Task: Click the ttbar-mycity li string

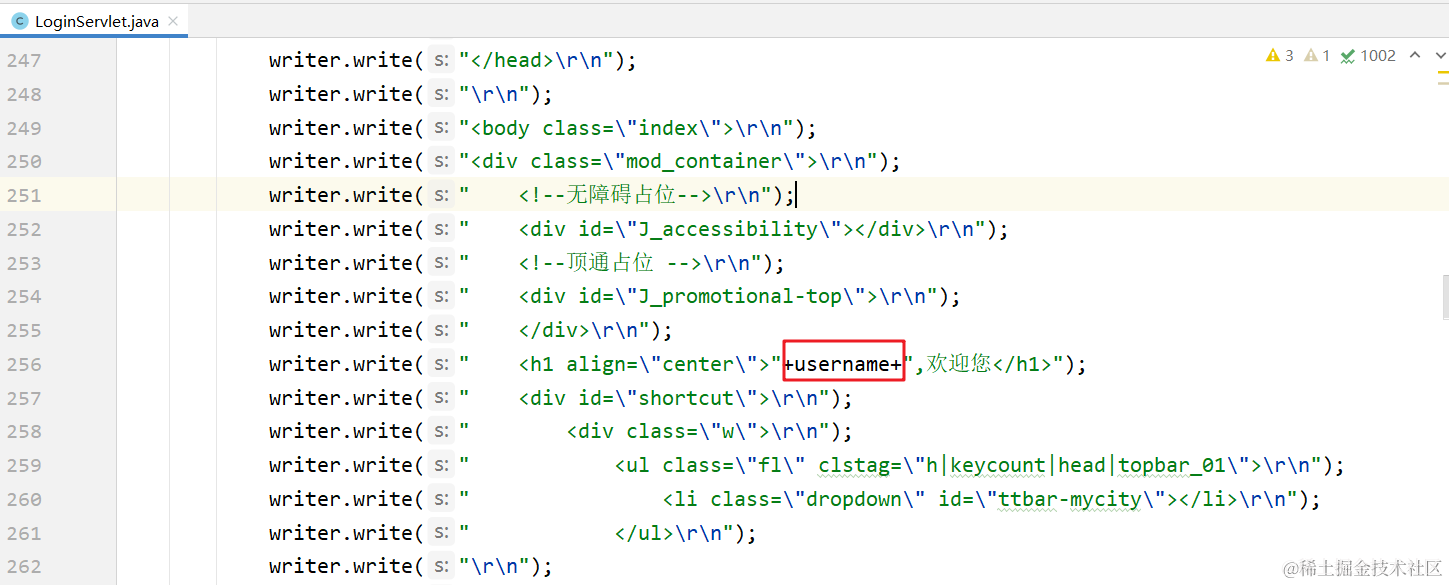Action: tap(879, 500)
